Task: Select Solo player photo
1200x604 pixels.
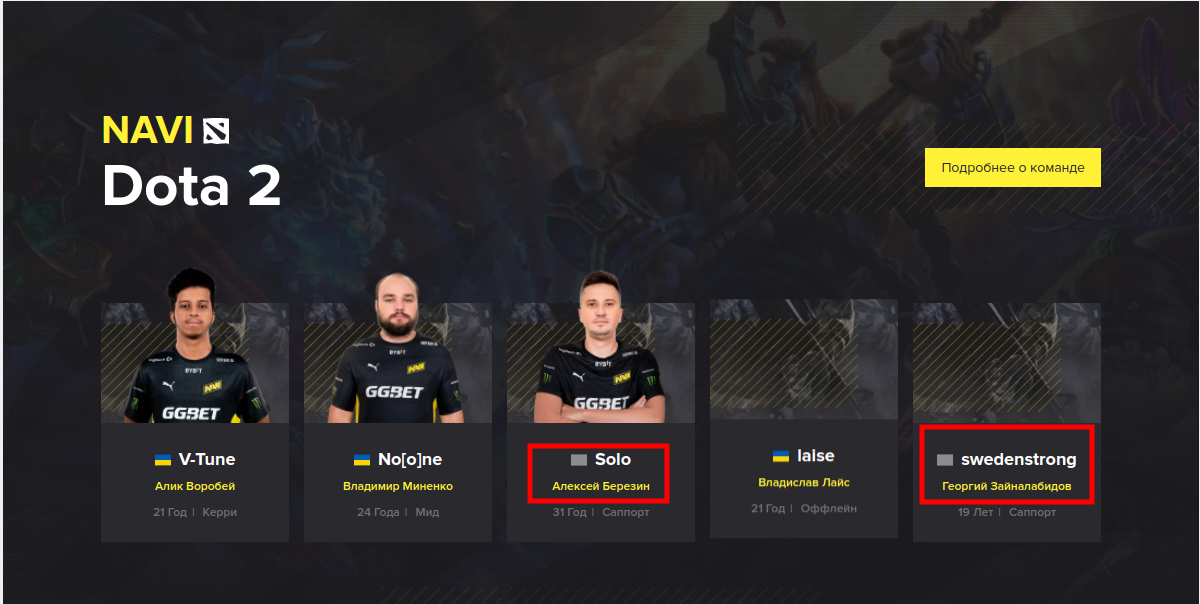Action: click(601, 346)
